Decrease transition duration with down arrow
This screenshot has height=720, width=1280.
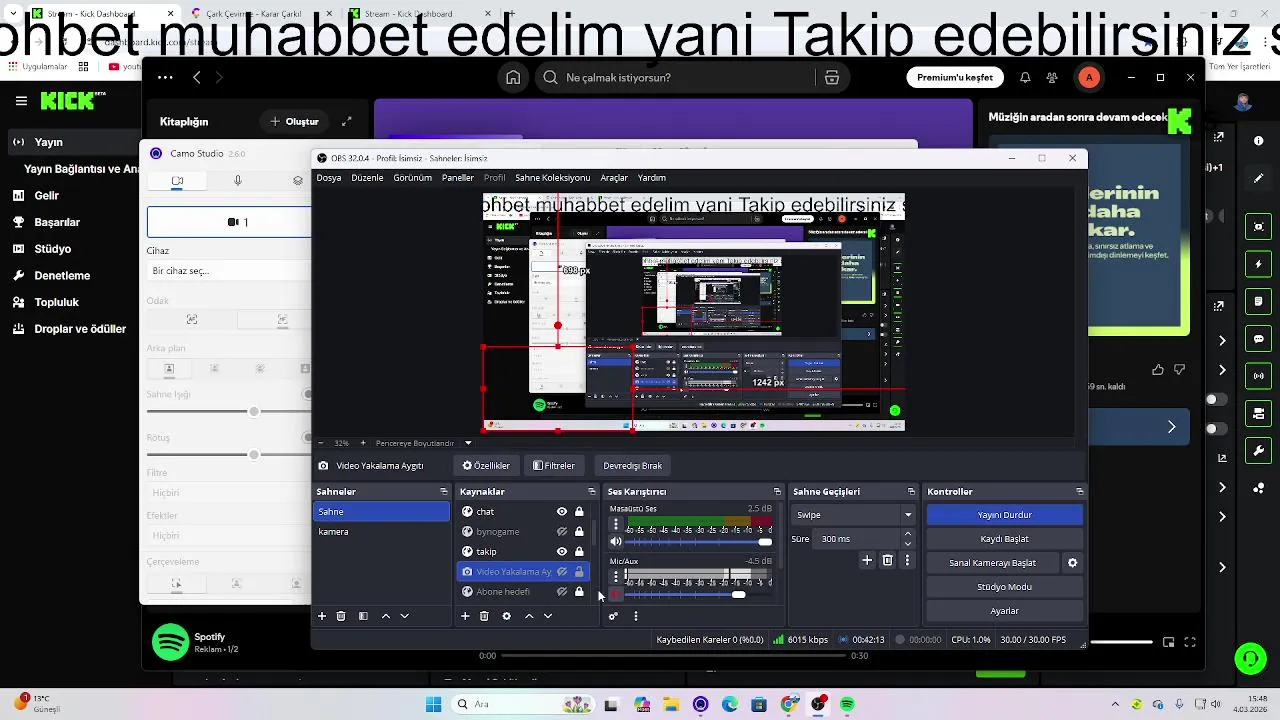click(x=908, y=543)
